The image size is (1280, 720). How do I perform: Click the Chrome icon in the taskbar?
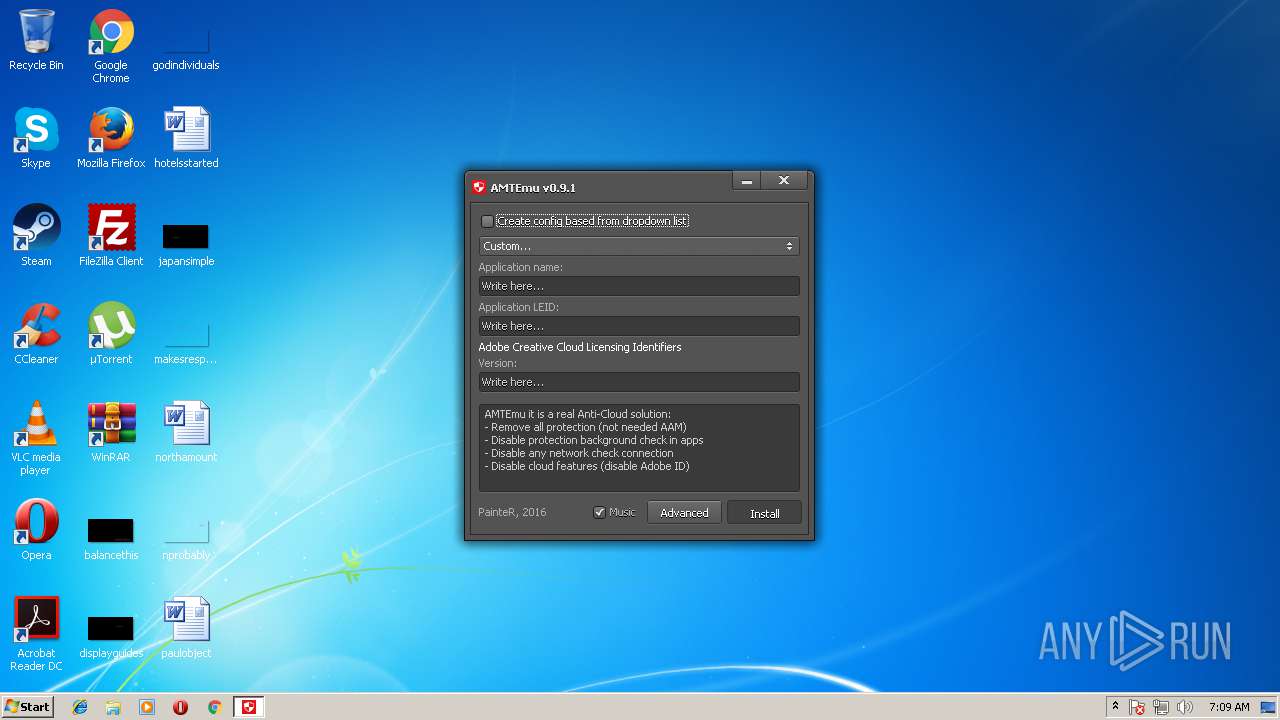coord(214,707)
